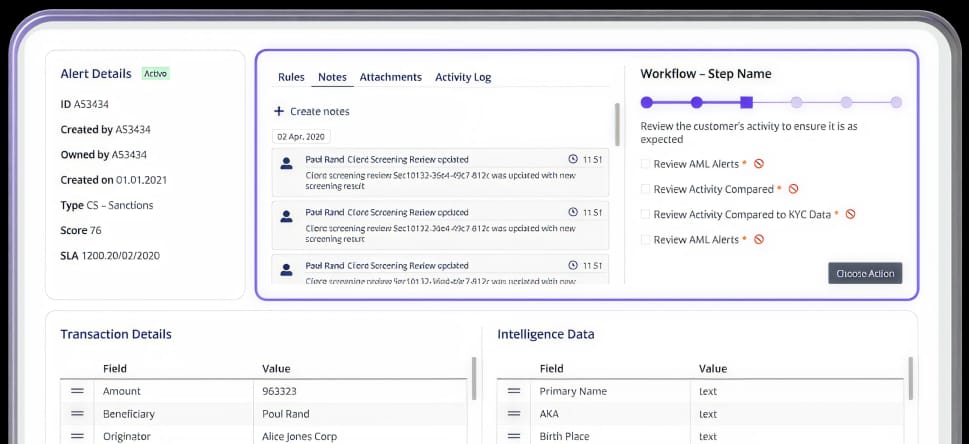Viewport: 969px width, 444px height.
Task: Click drag handle icon for Amount row
Action: coord(77,391)
